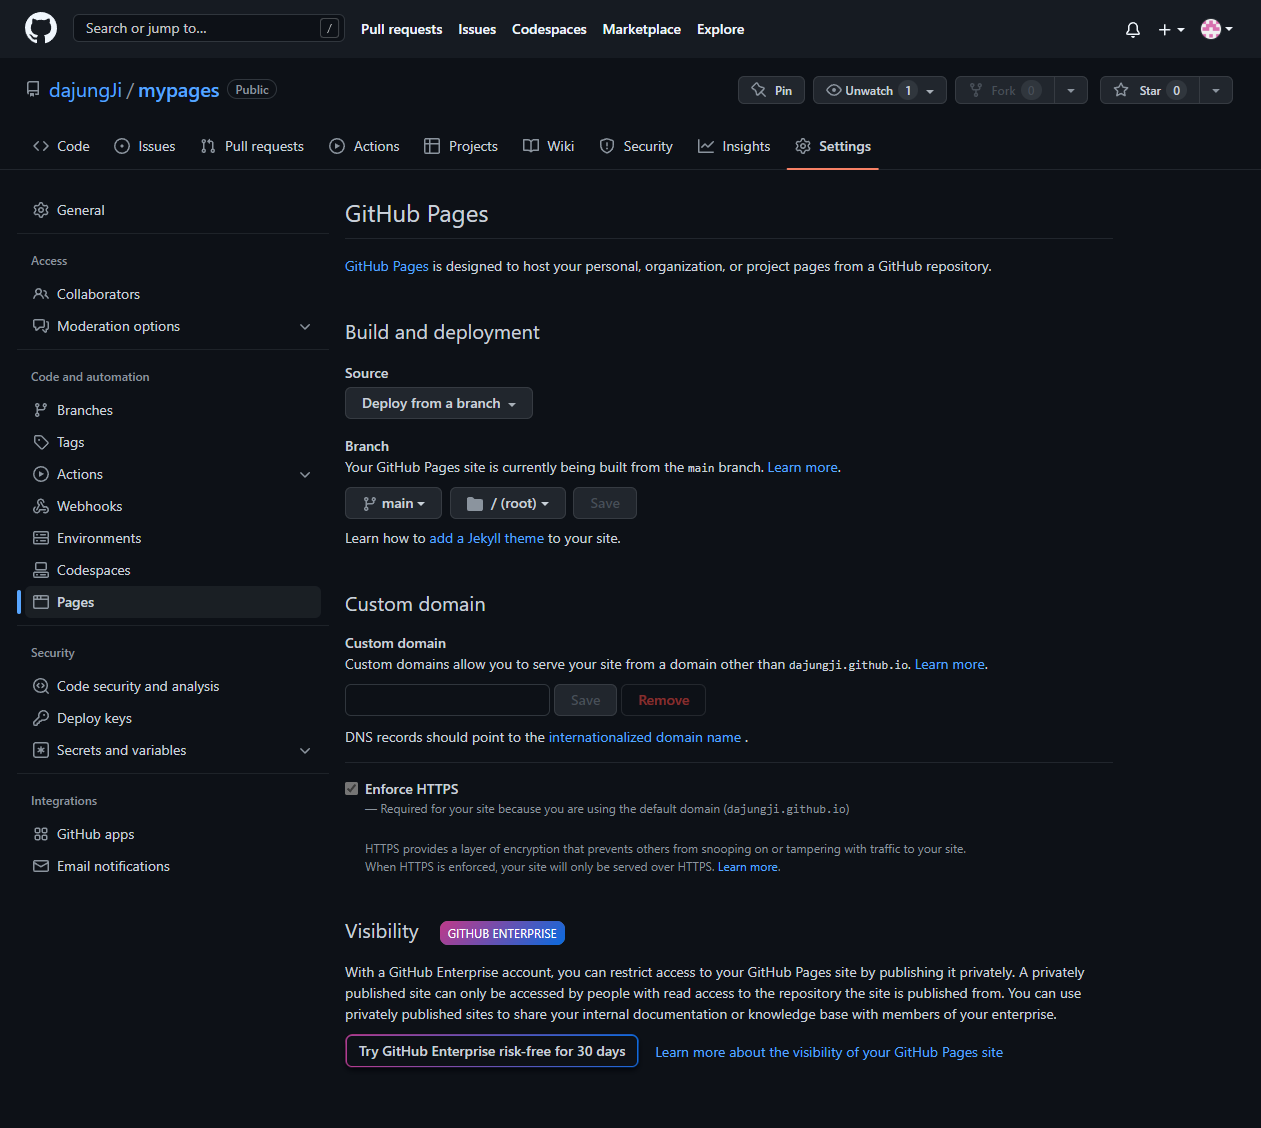This screenshot has width=1261, height=1128.
Task: Open Marketplace in top navigation
Action: pyautogui.click(x=641, y=29)
